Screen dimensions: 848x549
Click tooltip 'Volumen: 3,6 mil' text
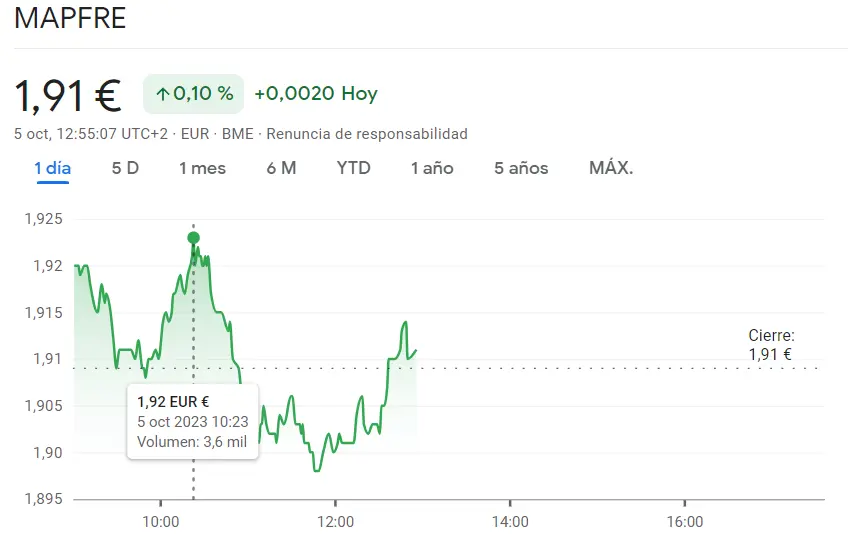pyautogui.click(x=192, y=442)
